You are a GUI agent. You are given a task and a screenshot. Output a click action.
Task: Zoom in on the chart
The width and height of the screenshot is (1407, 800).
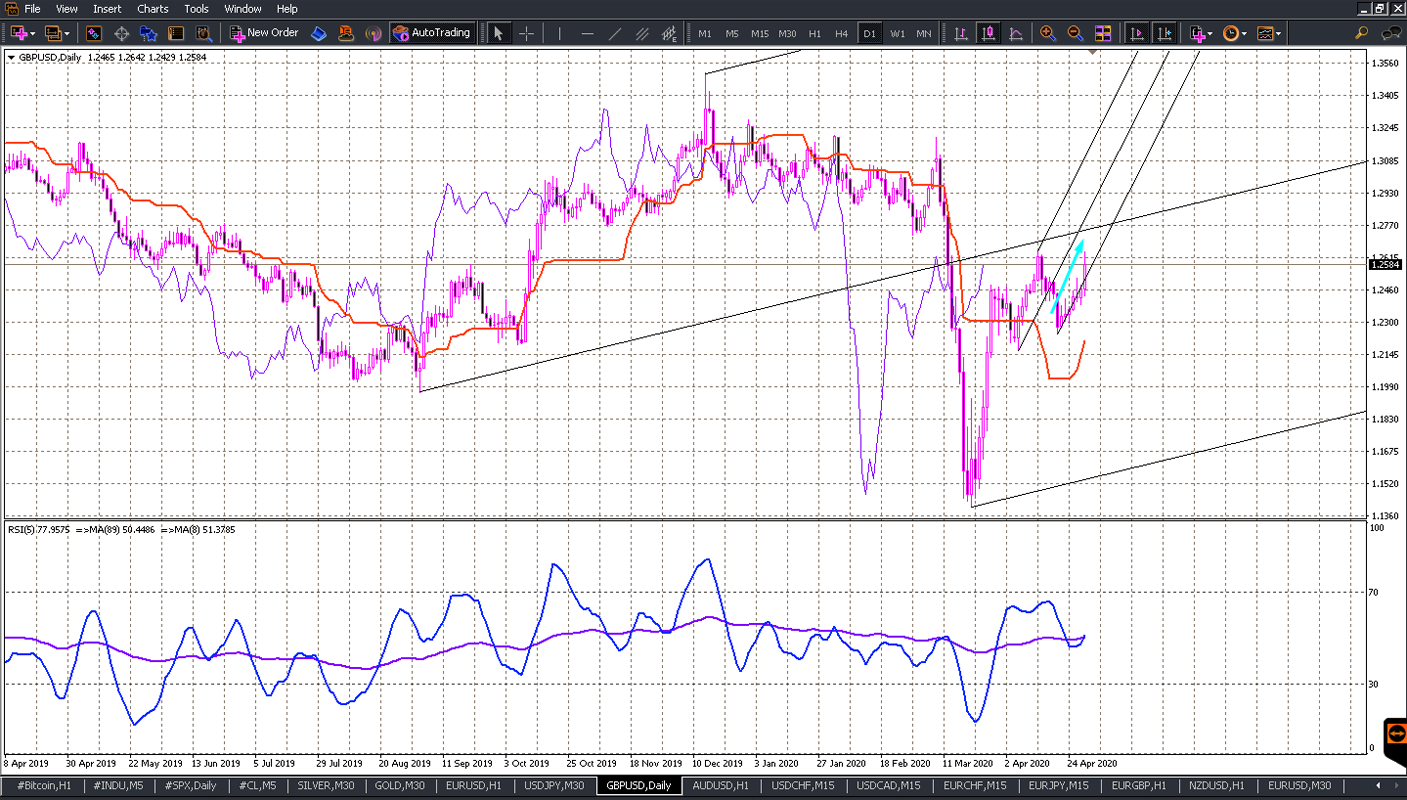click(x=1048, y=33)
